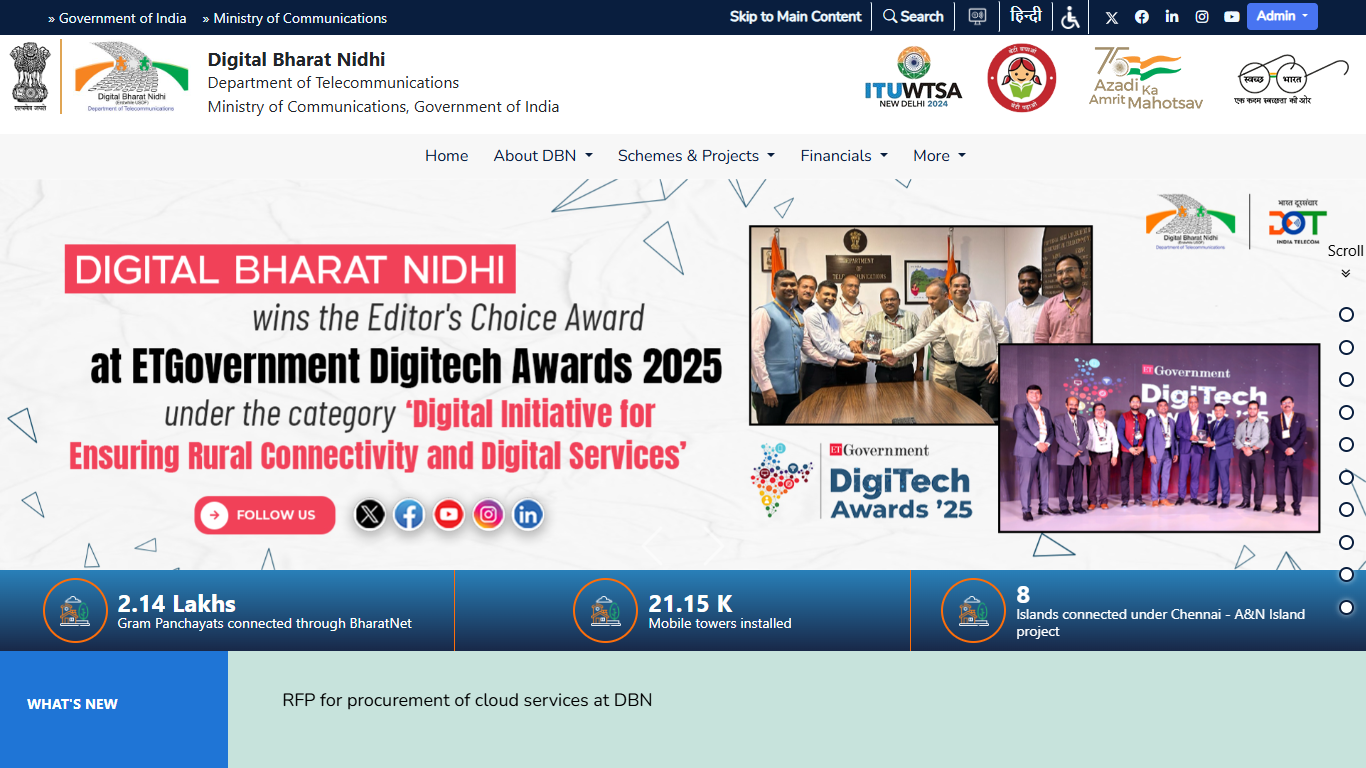Open the accessibility wheelchair icon
This screenshot has height=768, width=1366.
click(1071, 17)
